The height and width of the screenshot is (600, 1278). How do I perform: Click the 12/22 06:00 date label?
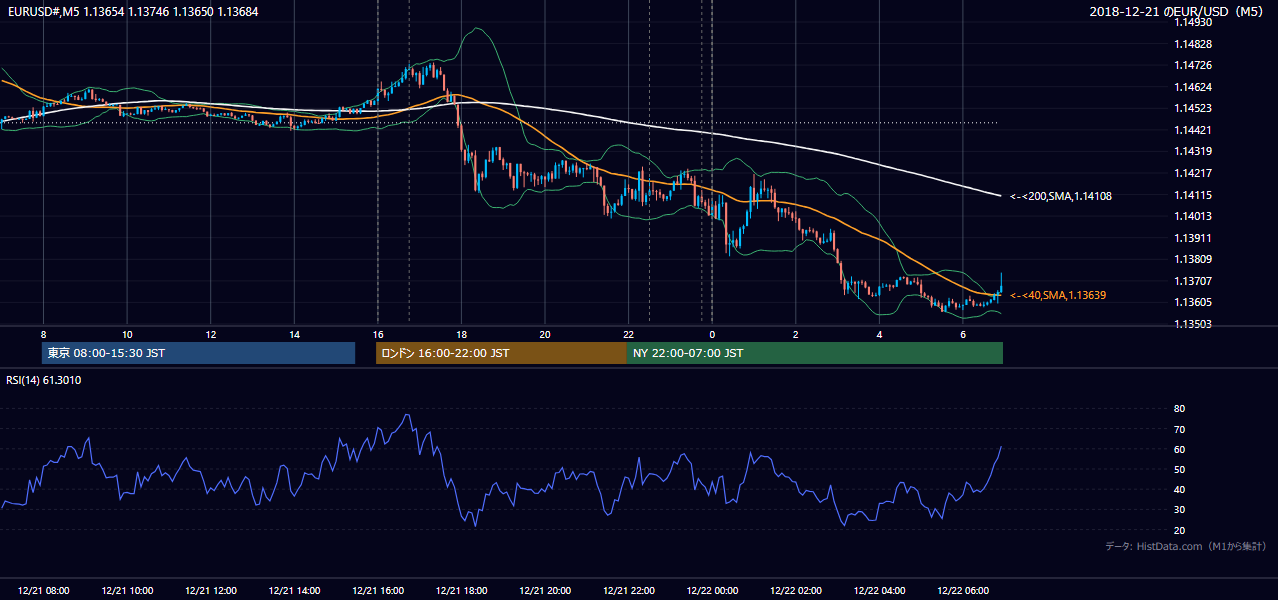(x=963, y=591)
